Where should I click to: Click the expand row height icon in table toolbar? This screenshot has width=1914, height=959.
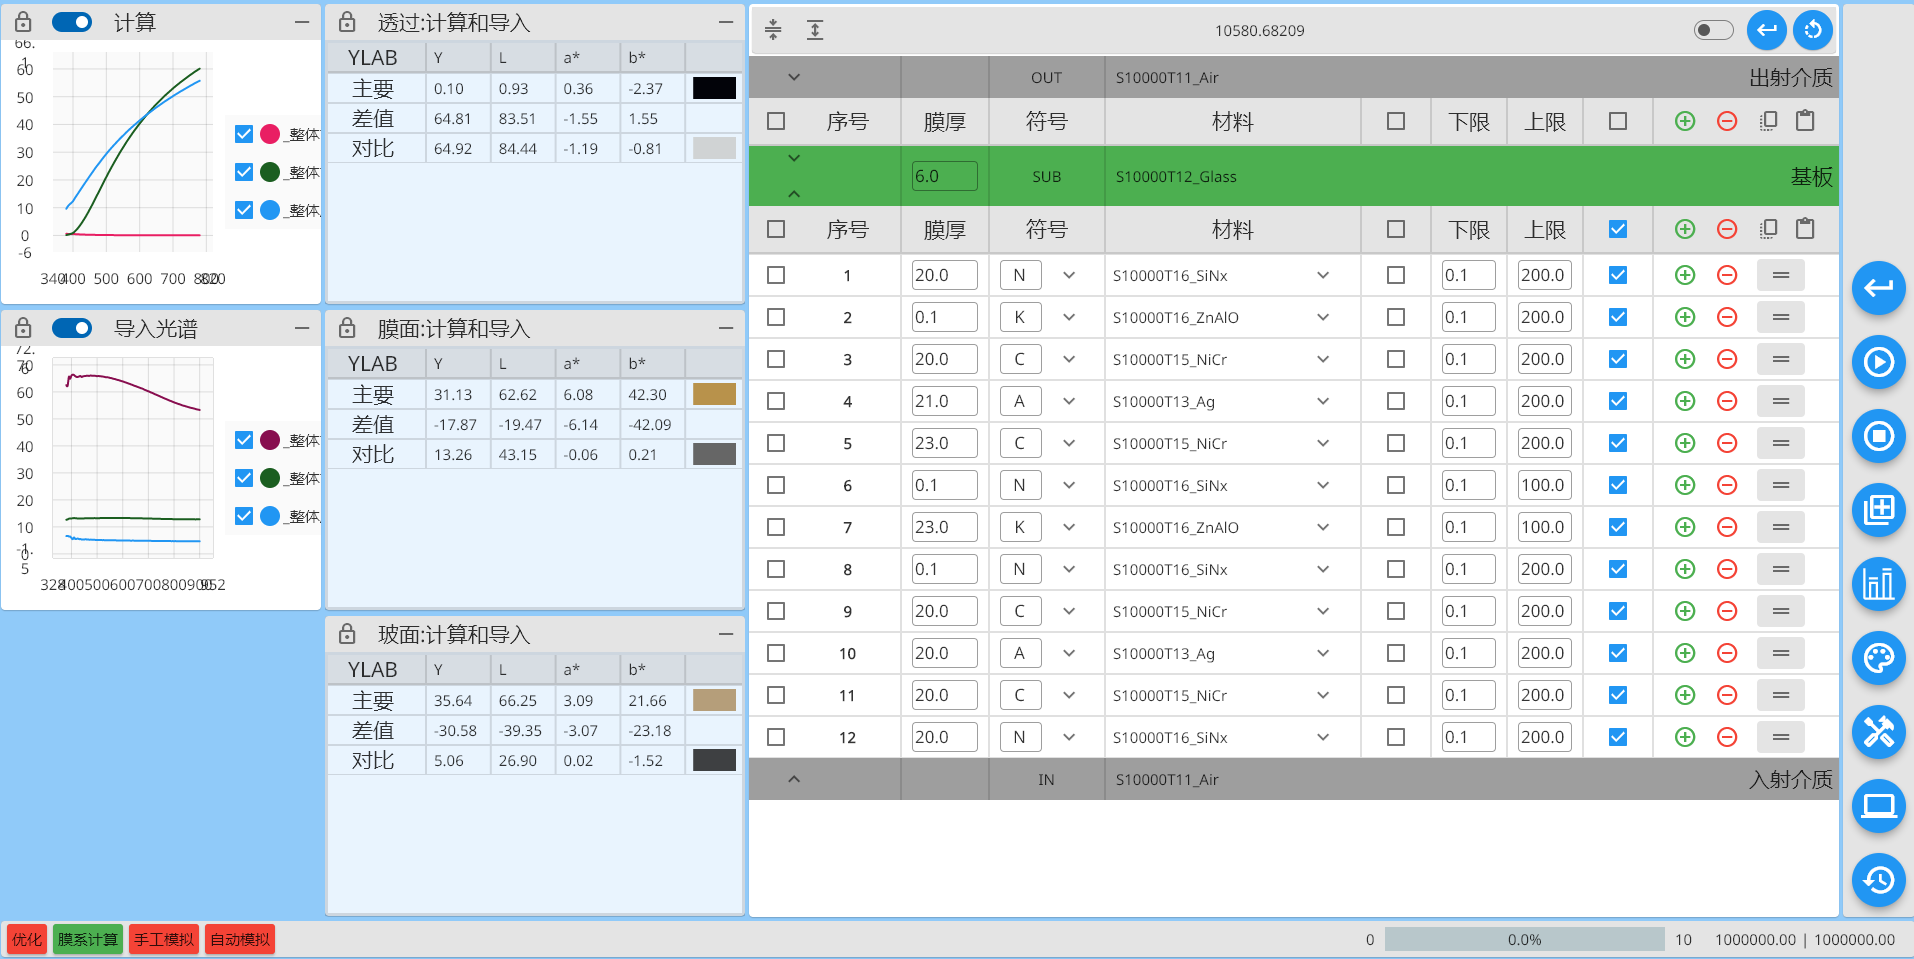tap(815, 29)
